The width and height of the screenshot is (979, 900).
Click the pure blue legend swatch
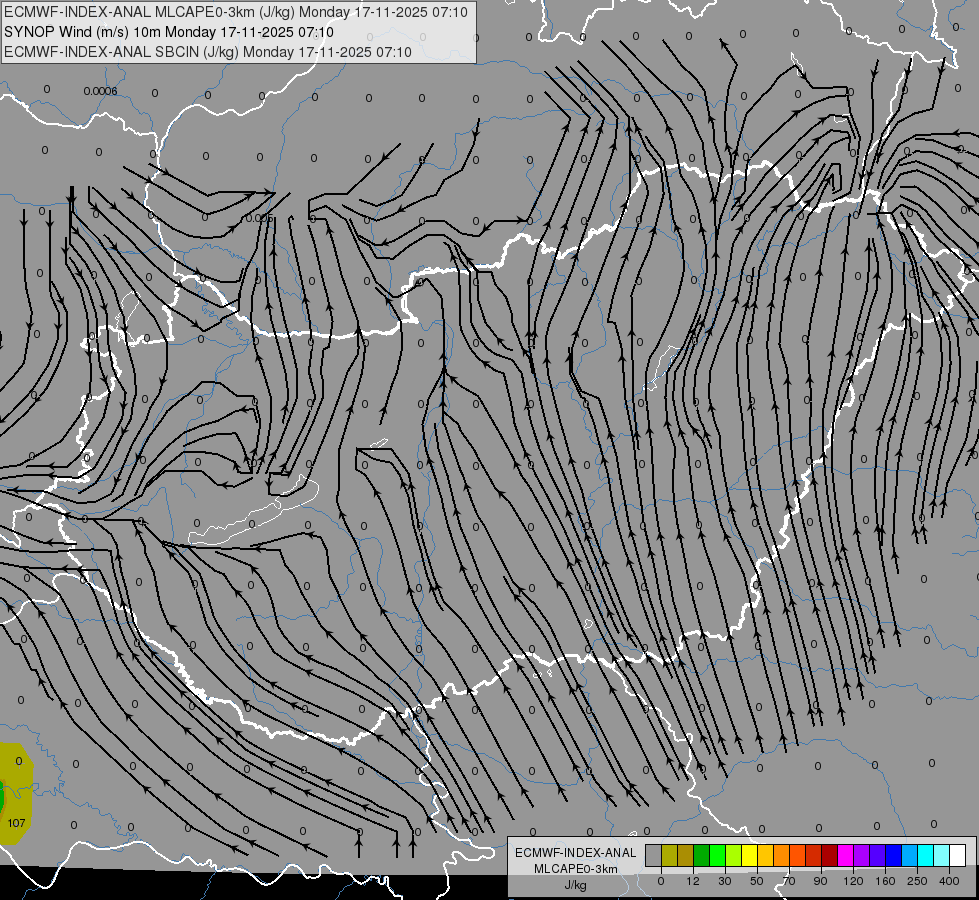(x=894, y=855)
